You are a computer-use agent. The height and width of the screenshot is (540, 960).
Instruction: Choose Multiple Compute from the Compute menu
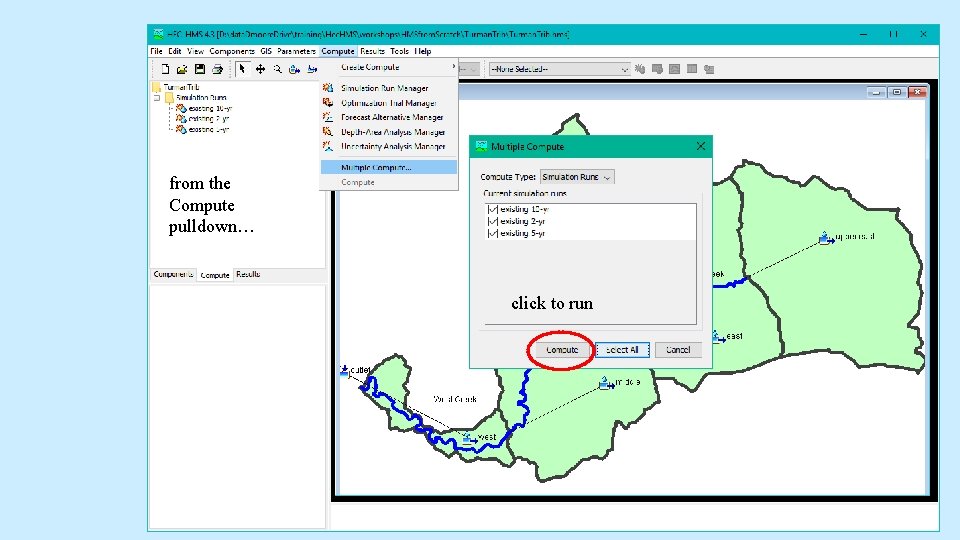click(389, 167)
